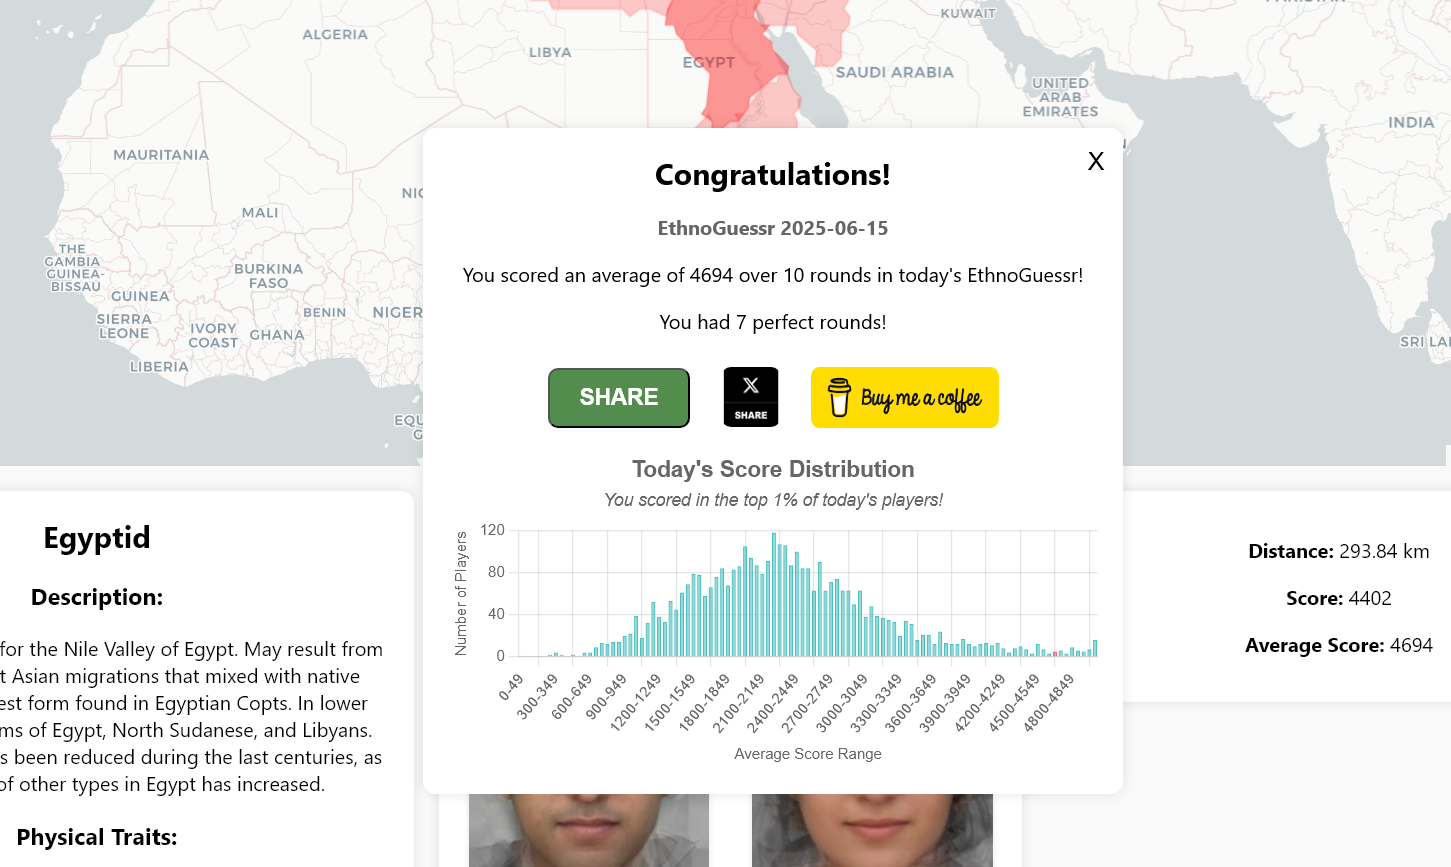The image size is (1451, 867).
Task: Click the red highlighted bar in the histogram
Action: [x=1056, y=654]
